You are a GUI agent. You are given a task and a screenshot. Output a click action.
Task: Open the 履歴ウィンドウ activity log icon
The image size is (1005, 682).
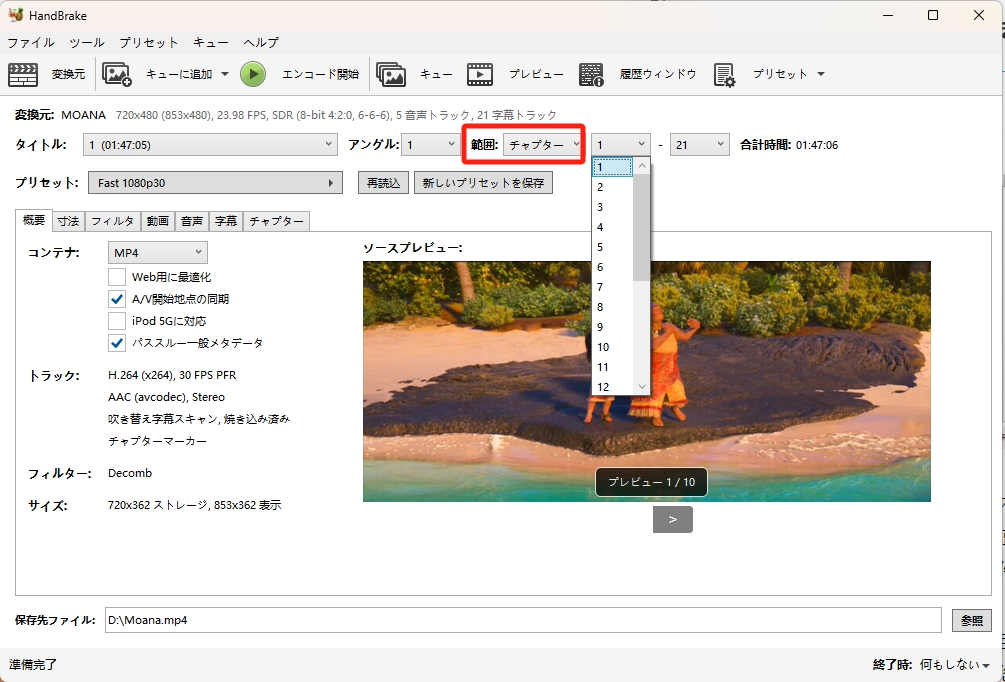point(591,74)
